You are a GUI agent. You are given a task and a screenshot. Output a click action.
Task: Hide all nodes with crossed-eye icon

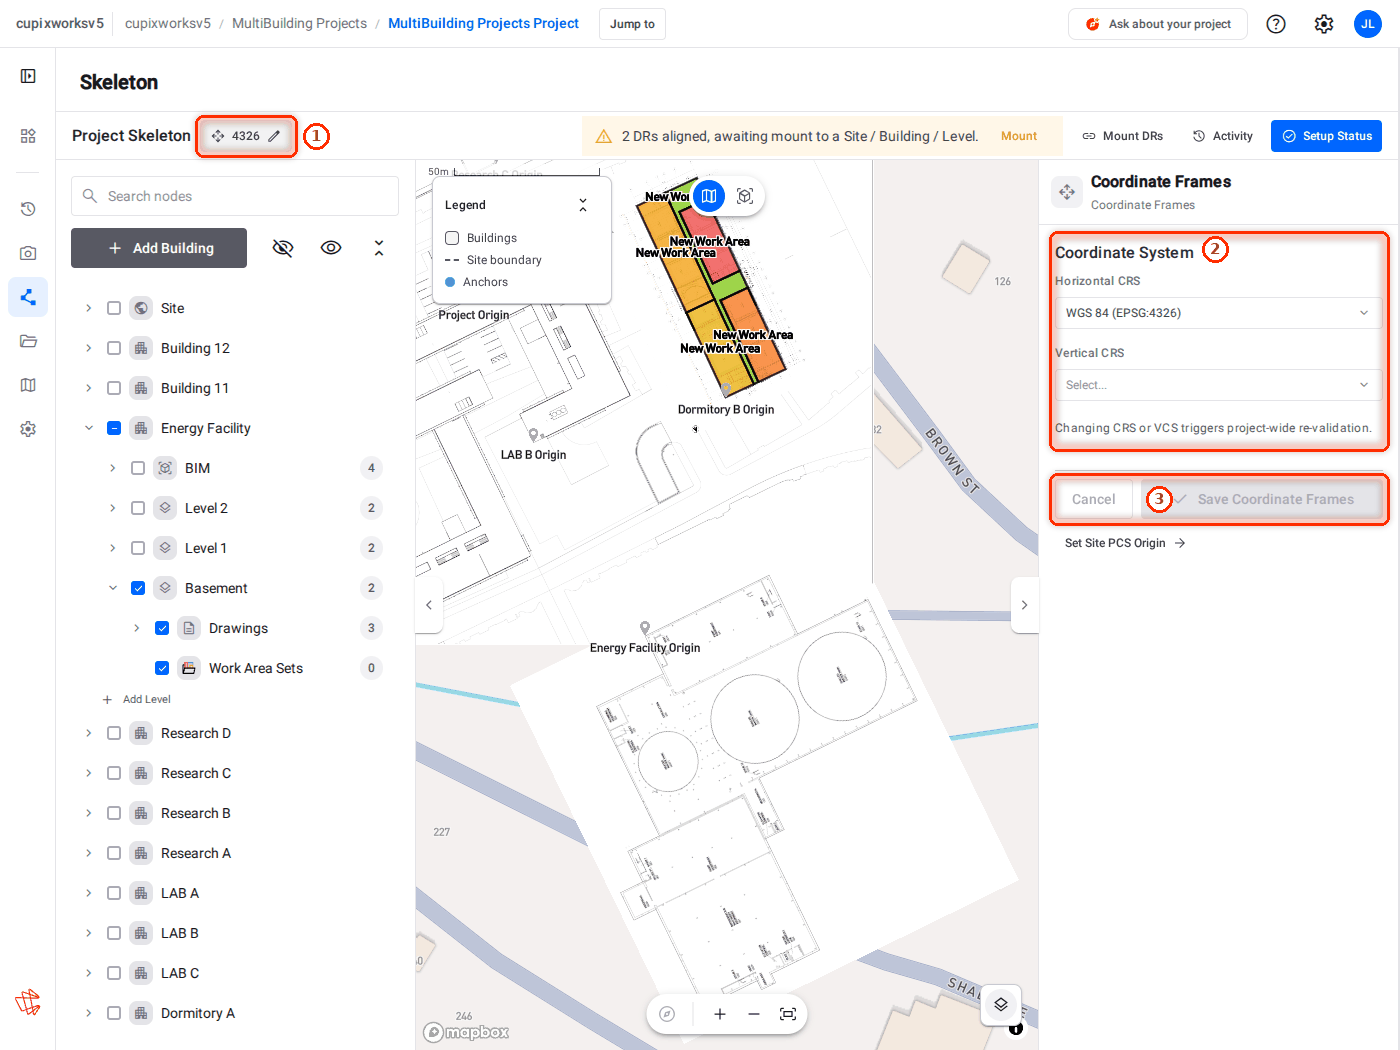(x=283, y=248)
